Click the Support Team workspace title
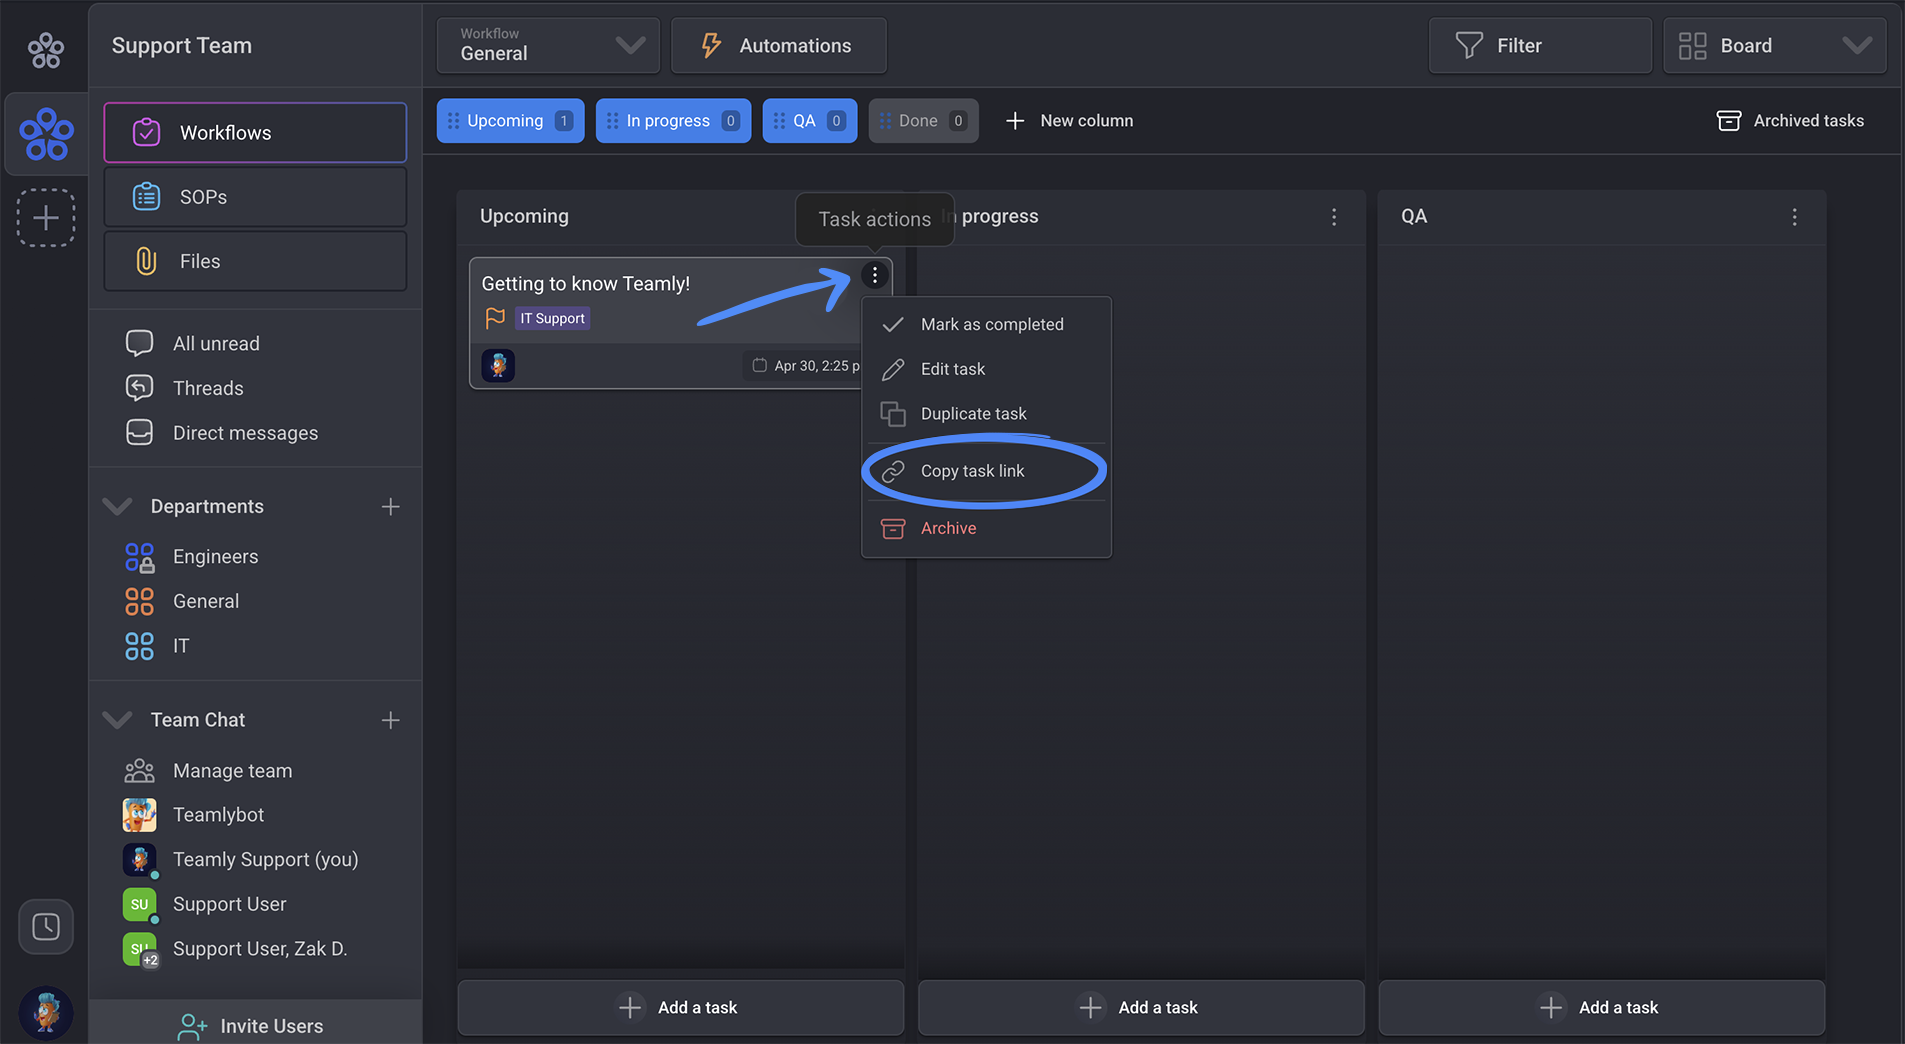 [182, 46]
